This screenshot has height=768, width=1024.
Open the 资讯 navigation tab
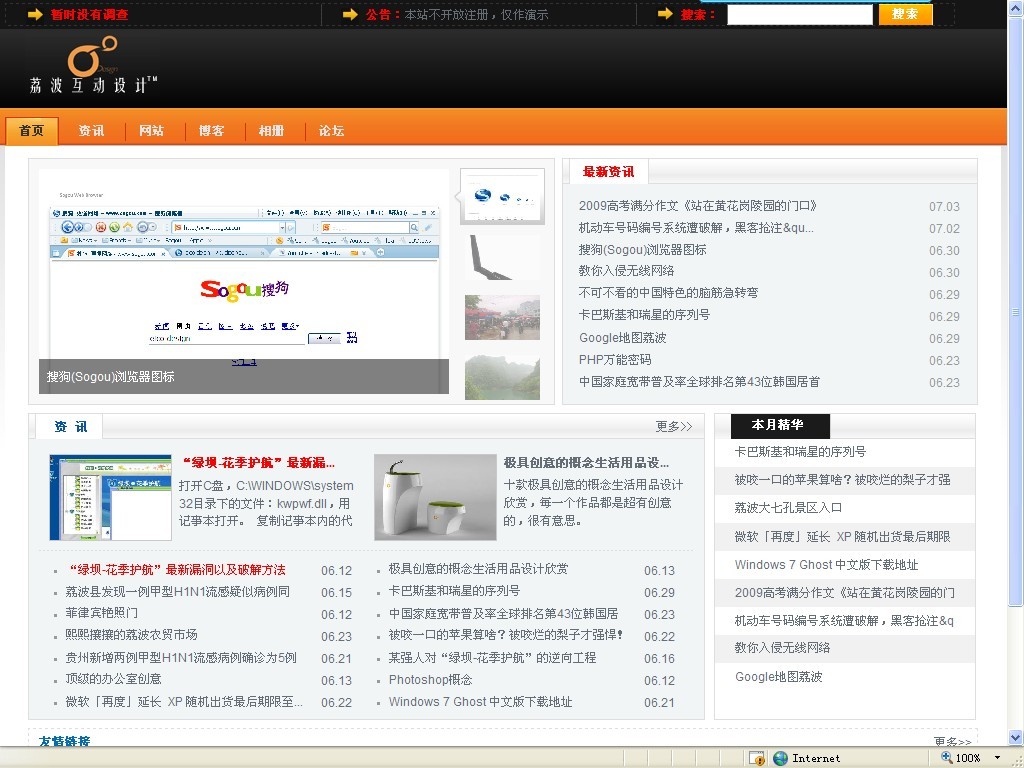point(91,131)
